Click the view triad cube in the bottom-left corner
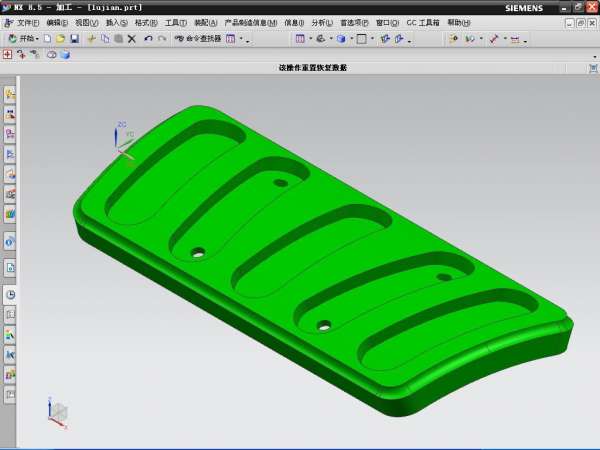The width and height of the screenshot is (600, 450). pos(57,410)
